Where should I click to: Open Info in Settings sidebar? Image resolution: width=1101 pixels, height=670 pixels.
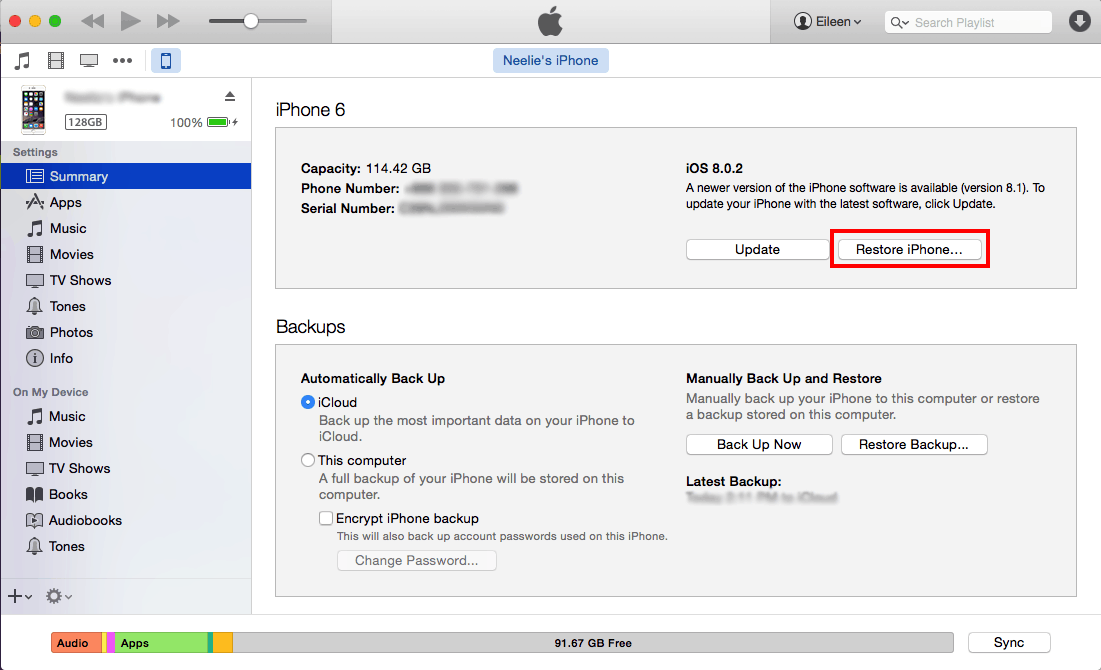click(126, 358)
